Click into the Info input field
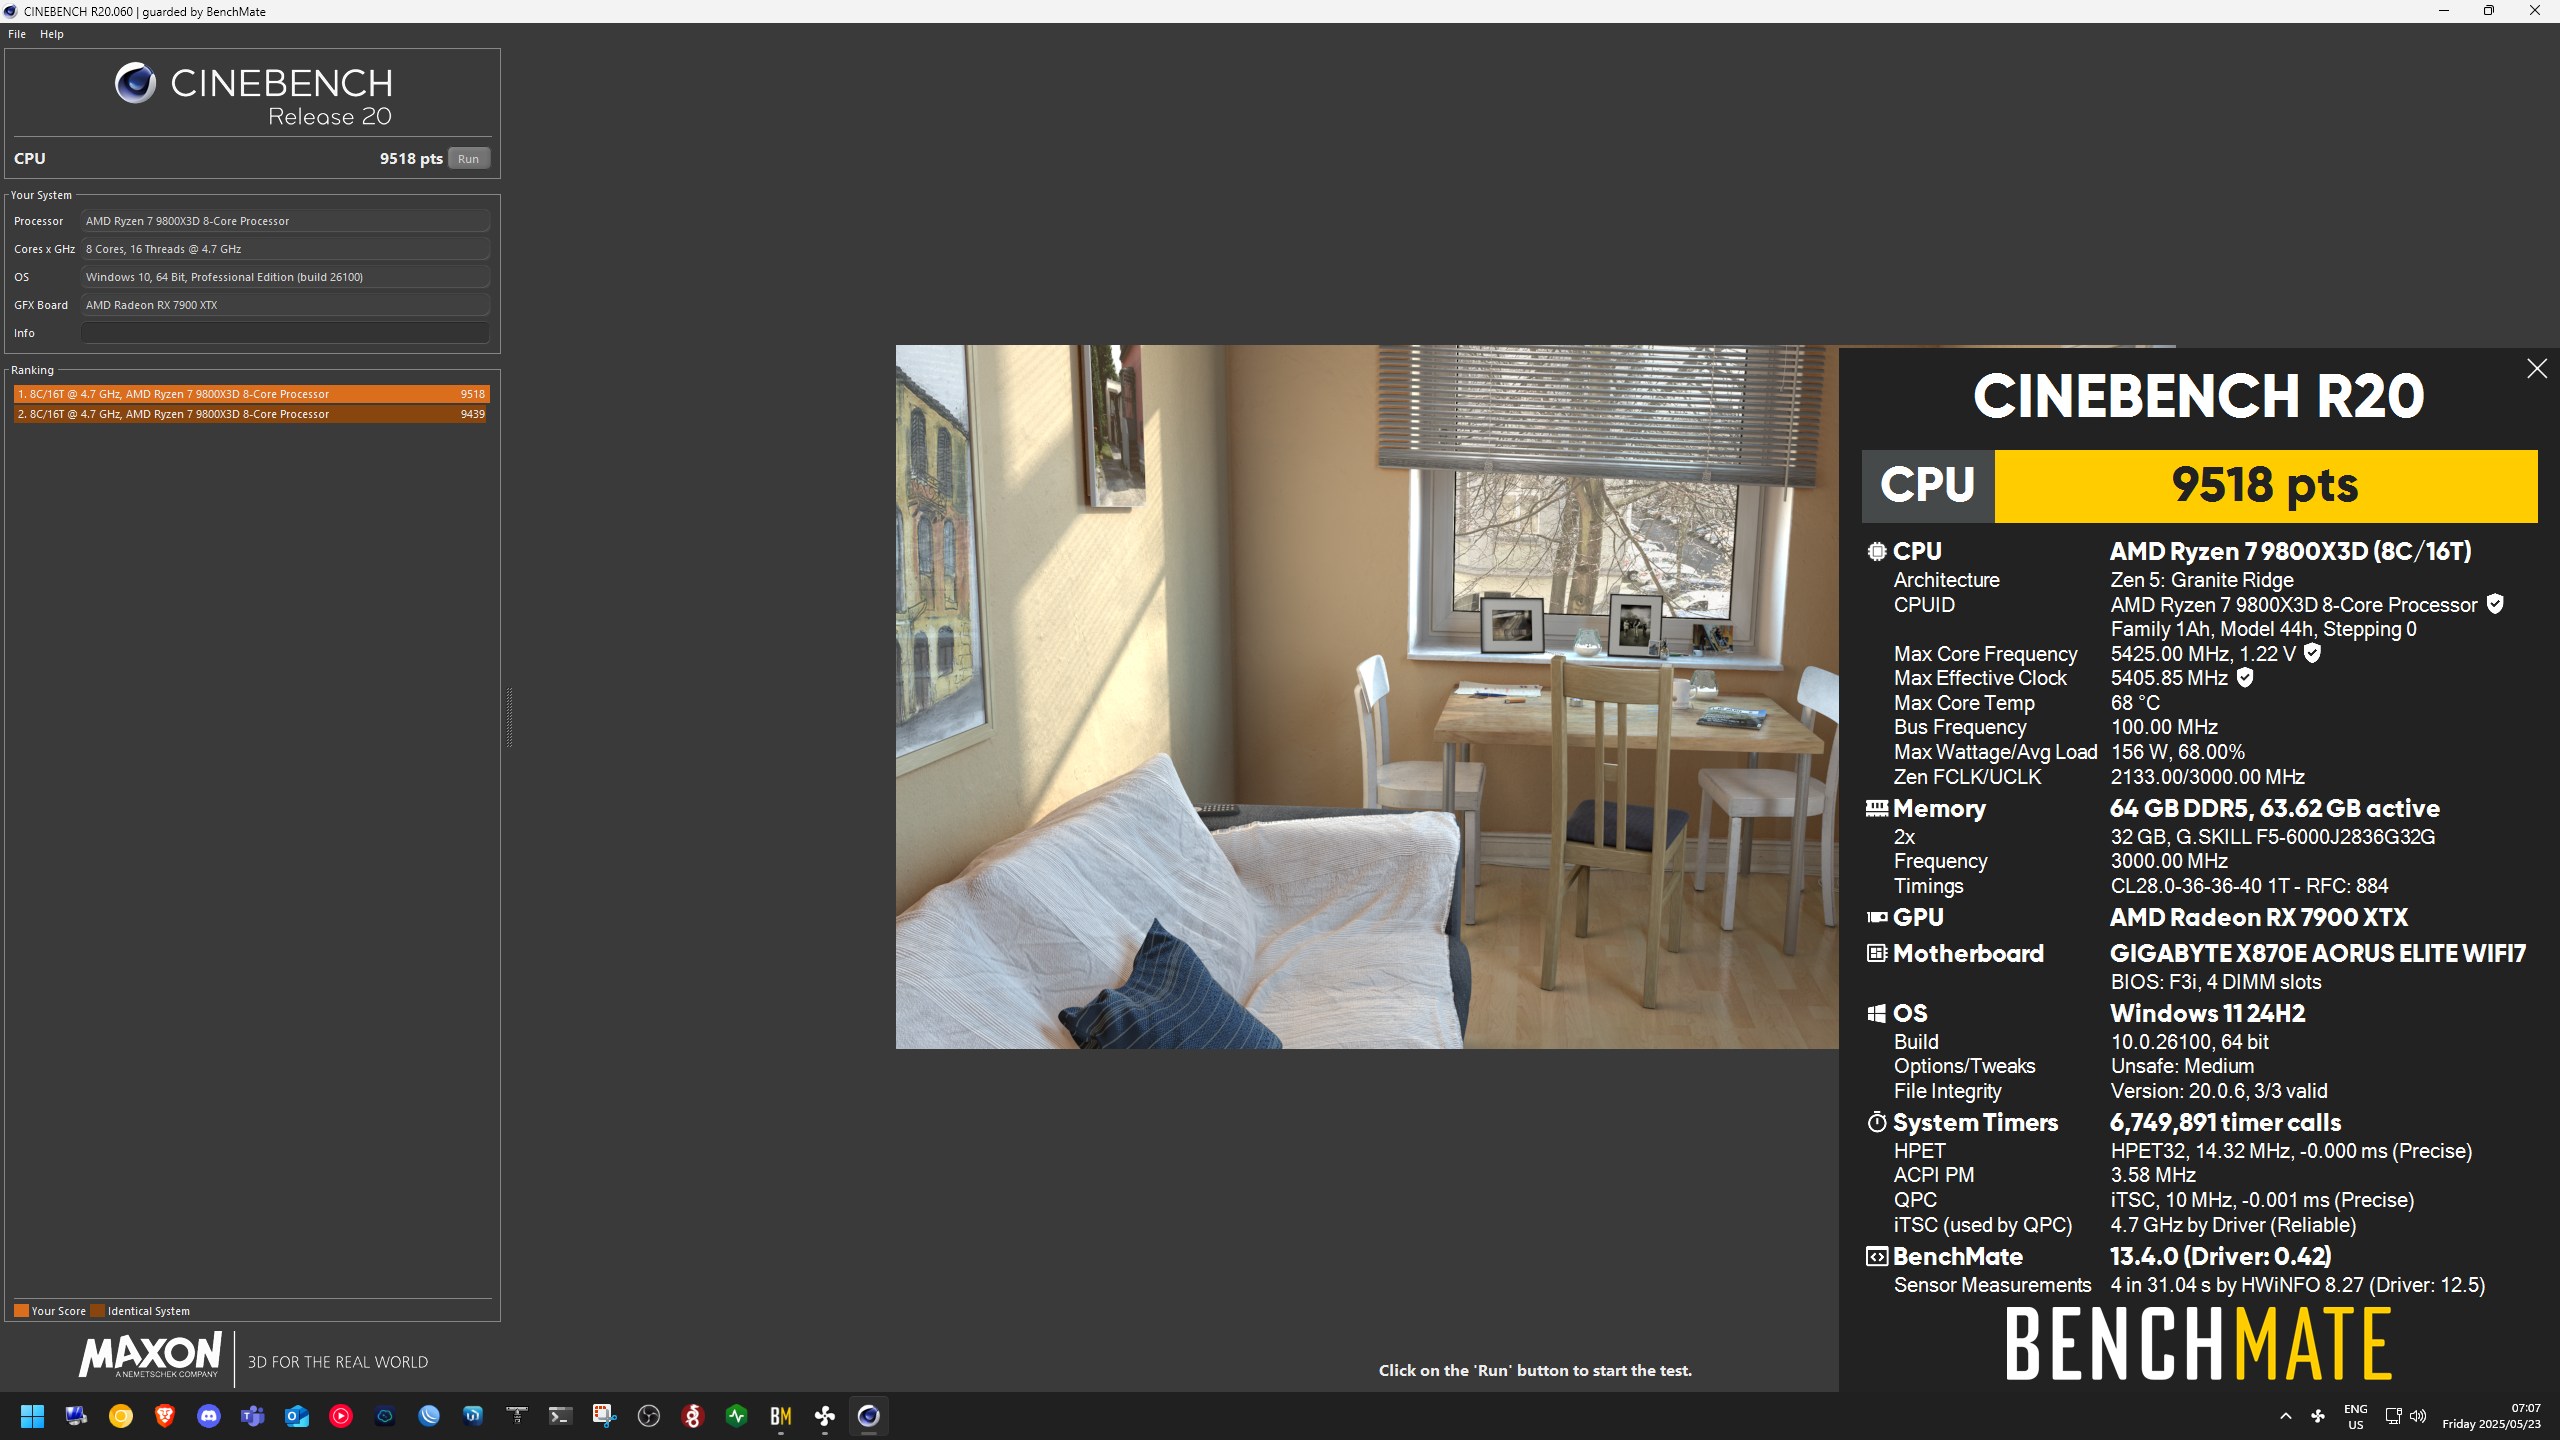Screen dimensions: 2560x1440 (x=285, y=333)
